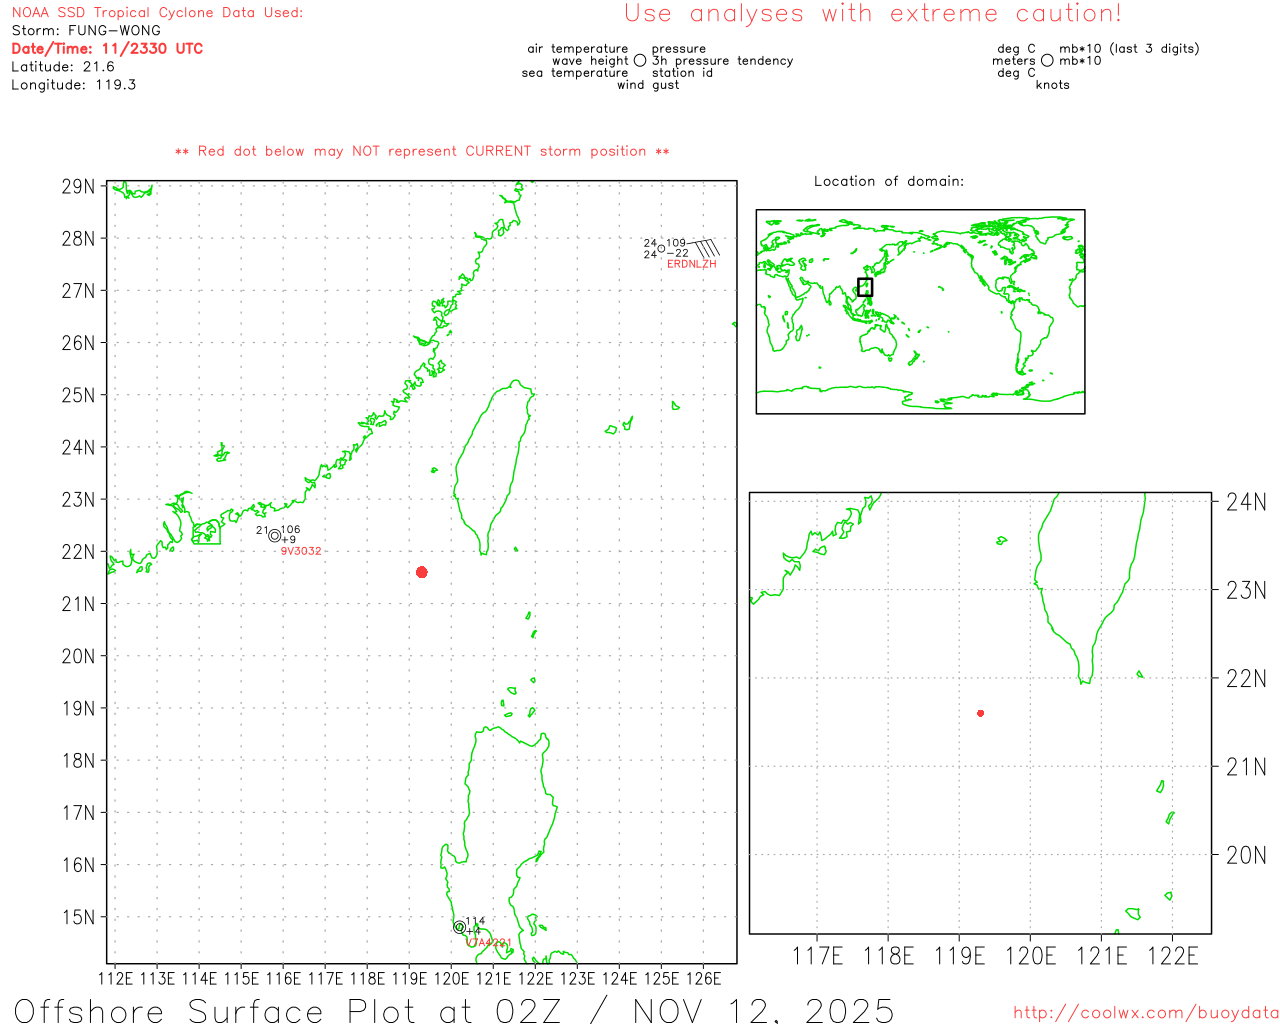1280x1024 pixels.
Task: Click the 'Use analyses with extreme caution!' heading
Action: (x=872, y=14)
